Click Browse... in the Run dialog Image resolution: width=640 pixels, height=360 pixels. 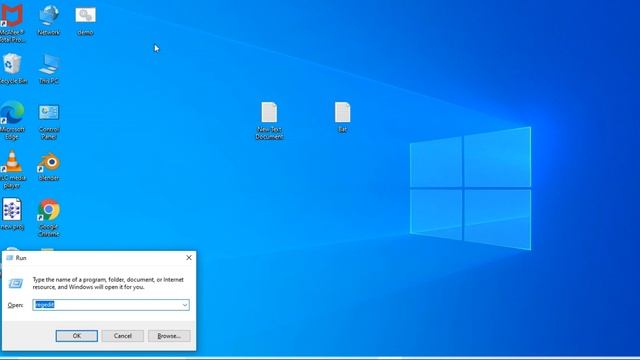(169, 336)
